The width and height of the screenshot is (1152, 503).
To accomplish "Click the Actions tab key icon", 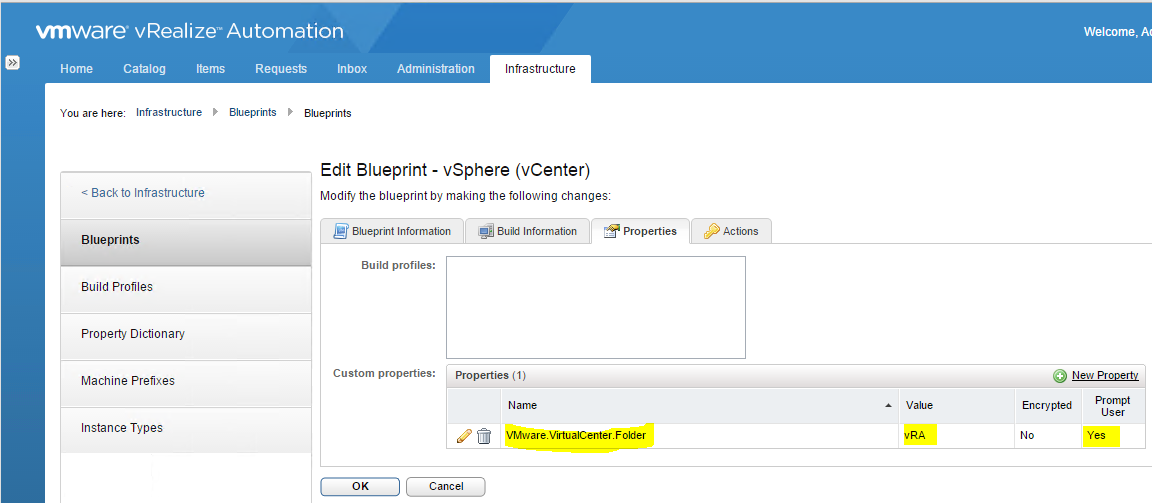I will click(x=711, y=231).
